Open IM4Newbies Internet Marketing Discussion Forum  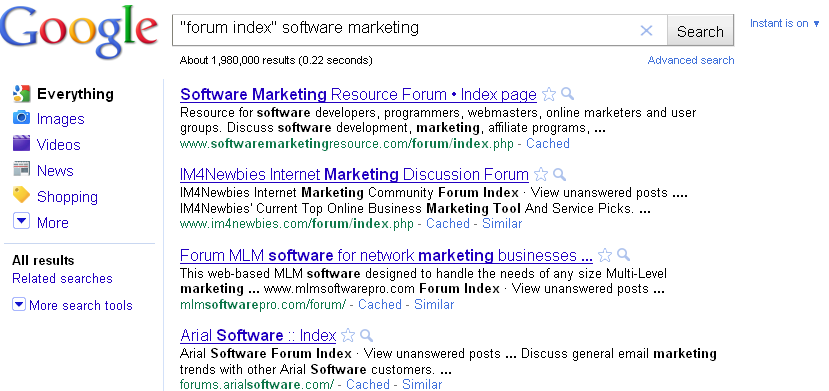[354, 174]
